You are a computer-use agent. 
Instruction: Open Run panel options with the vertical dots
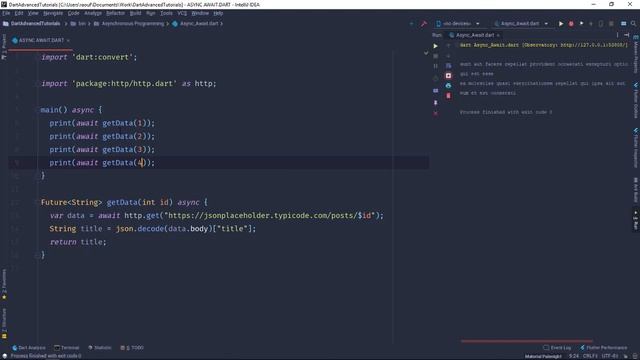(617, 35)
